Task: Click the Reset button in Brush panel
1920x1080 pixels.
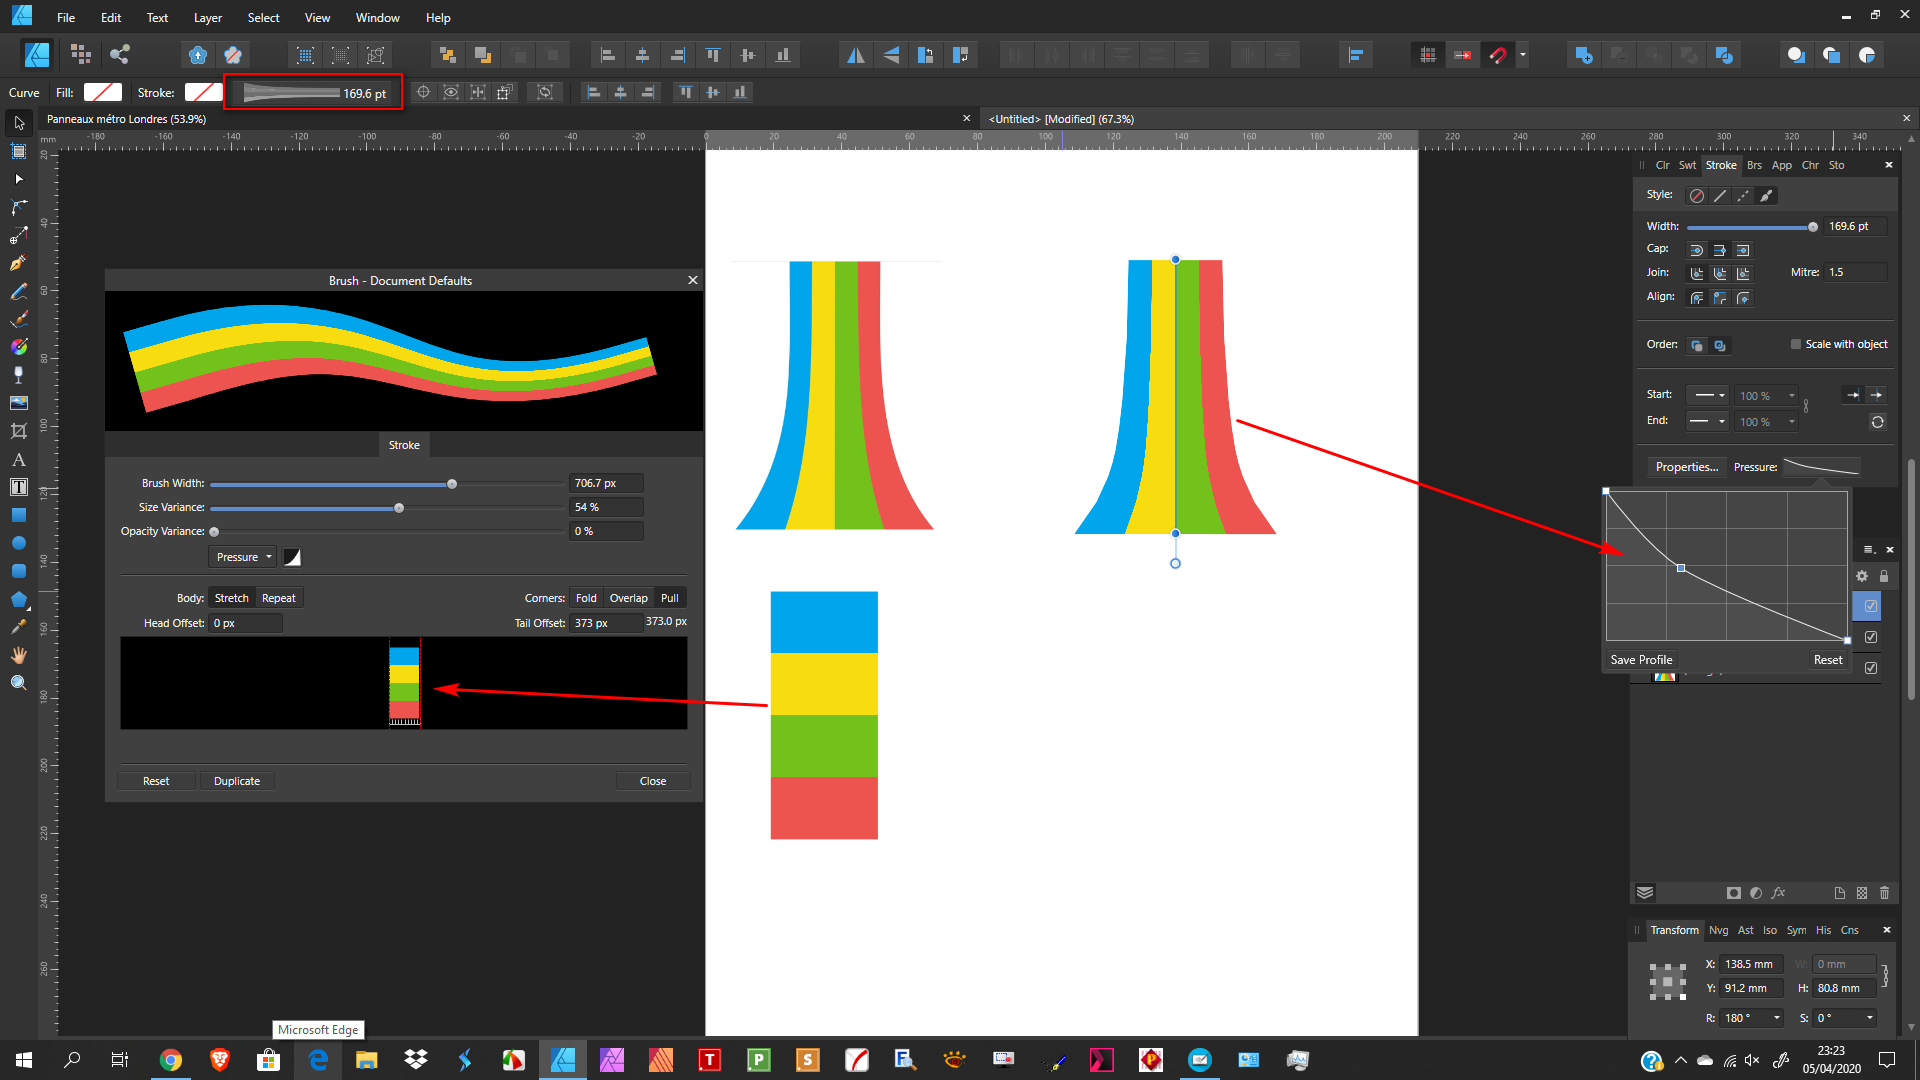Action: [156, 779]
